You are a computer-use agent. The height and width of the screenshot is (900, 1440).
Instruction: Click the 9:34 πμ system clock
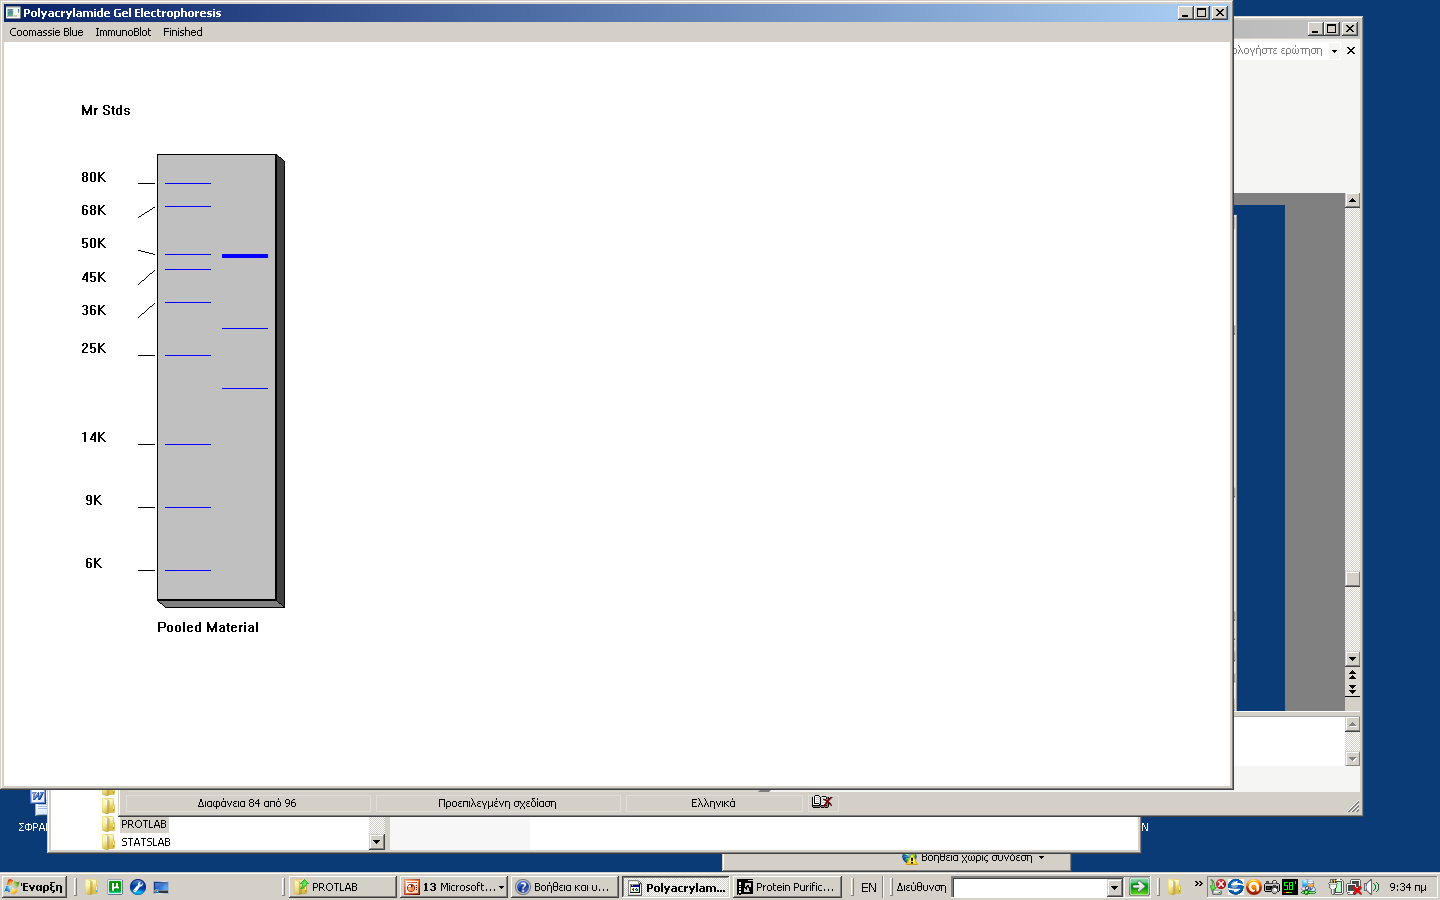1407,887
